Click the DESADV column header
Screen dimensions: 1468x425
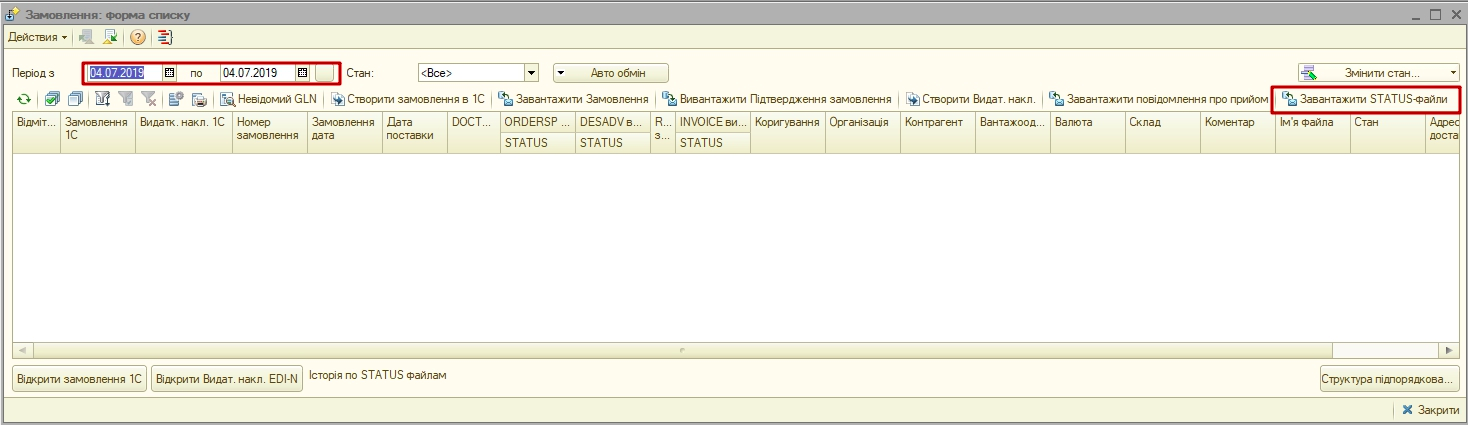[613, 122]
